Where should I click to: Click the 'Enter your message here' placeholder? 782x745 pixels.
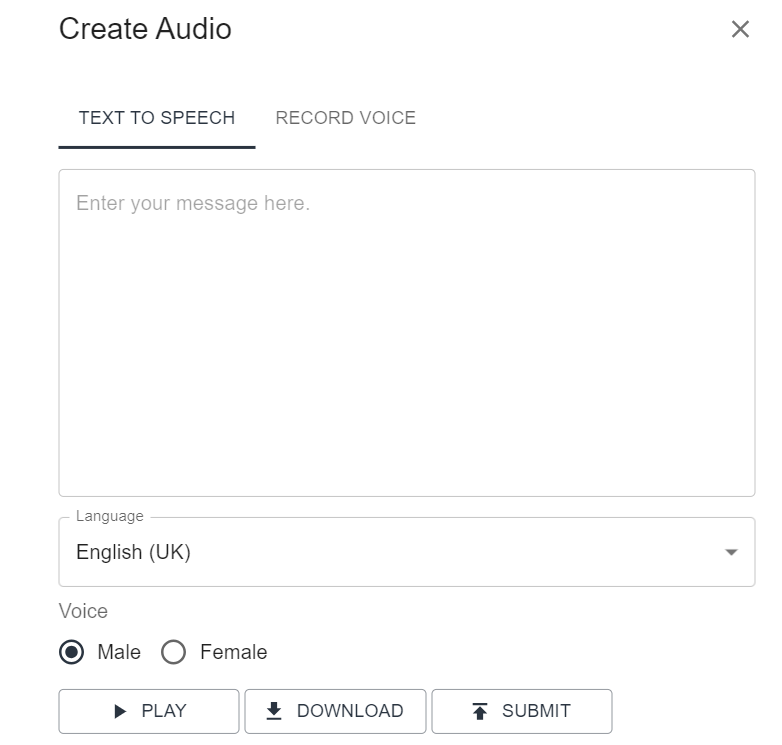pyautogui.click(x=193, y=204)
